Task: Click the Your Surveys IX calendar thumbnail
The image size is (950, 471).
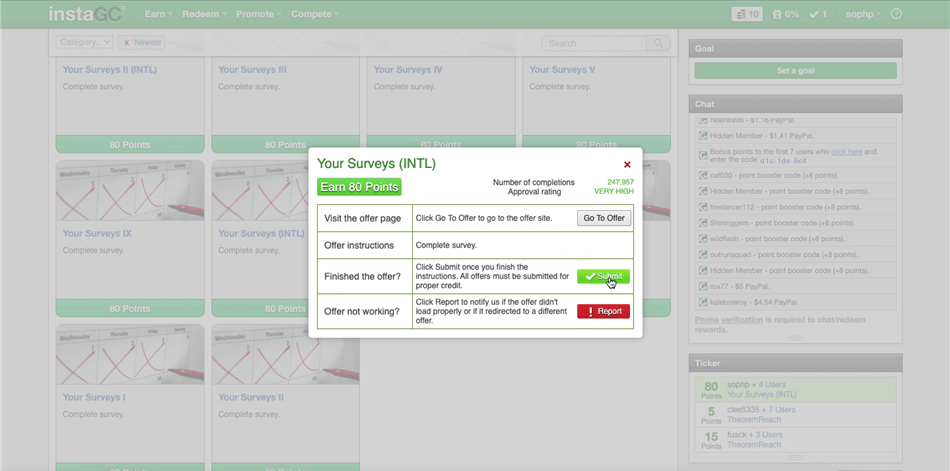Action: [130, 190]
